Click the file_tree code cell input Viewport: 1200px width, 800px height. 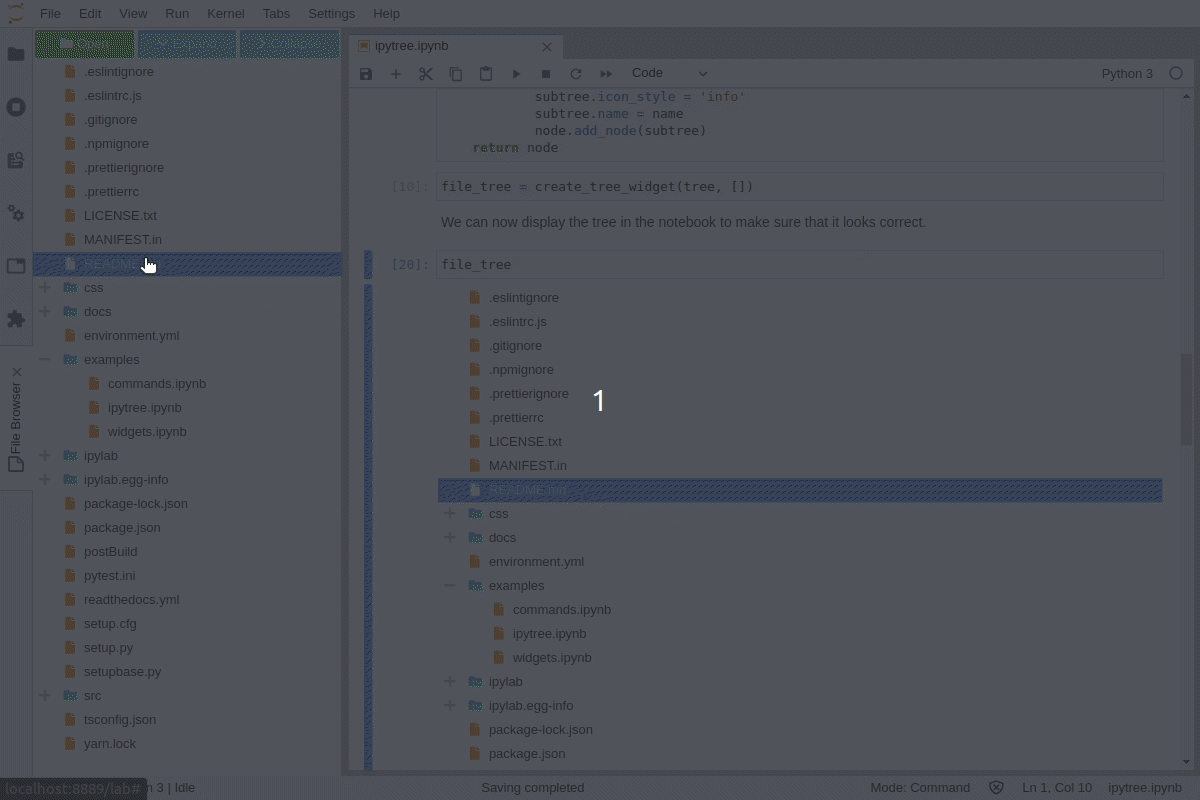[x=800, y=264]
